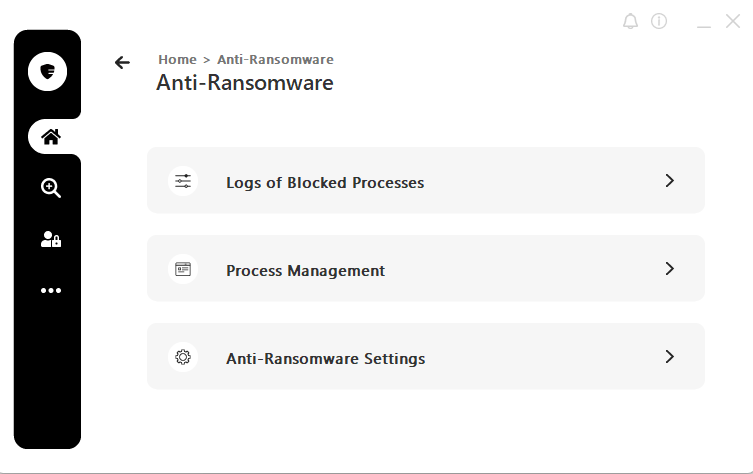Viewport: 753px width, 474px height.
Task: Open the Scan magnifier icon in the sidebar
Action: click(51, 188)
